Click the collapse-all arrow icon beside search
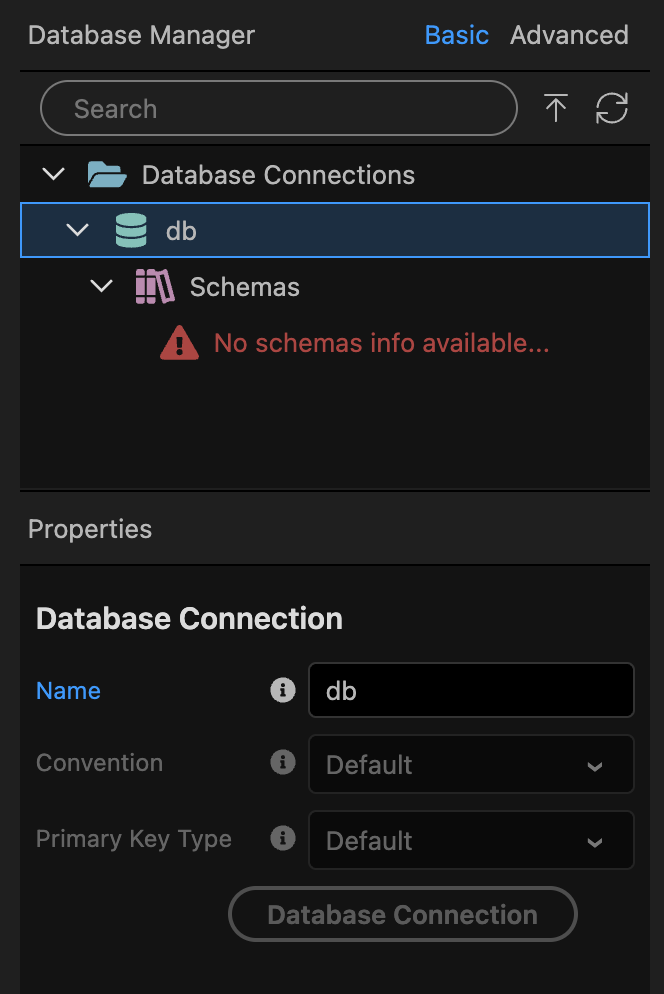664x994 pixels. pyautogui.click(x=556, y=108)
